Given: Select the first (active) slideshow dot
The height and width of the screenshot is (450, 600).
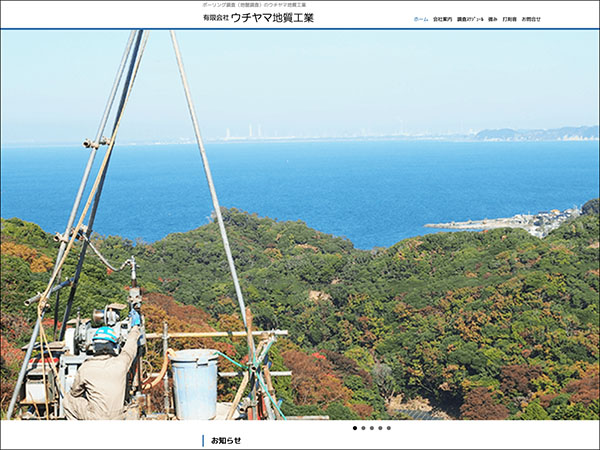Looking at the screenshot, I should pos(354,428).
